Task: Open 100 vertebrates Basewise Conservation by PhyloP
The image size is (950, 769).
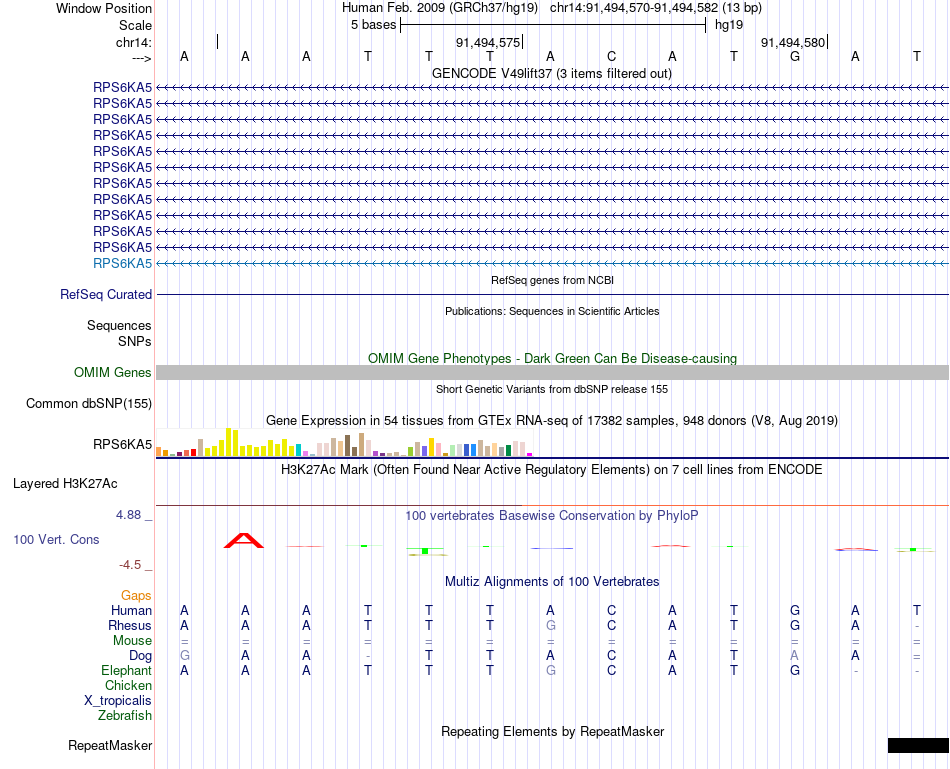Action: click(x=552, y=516)
